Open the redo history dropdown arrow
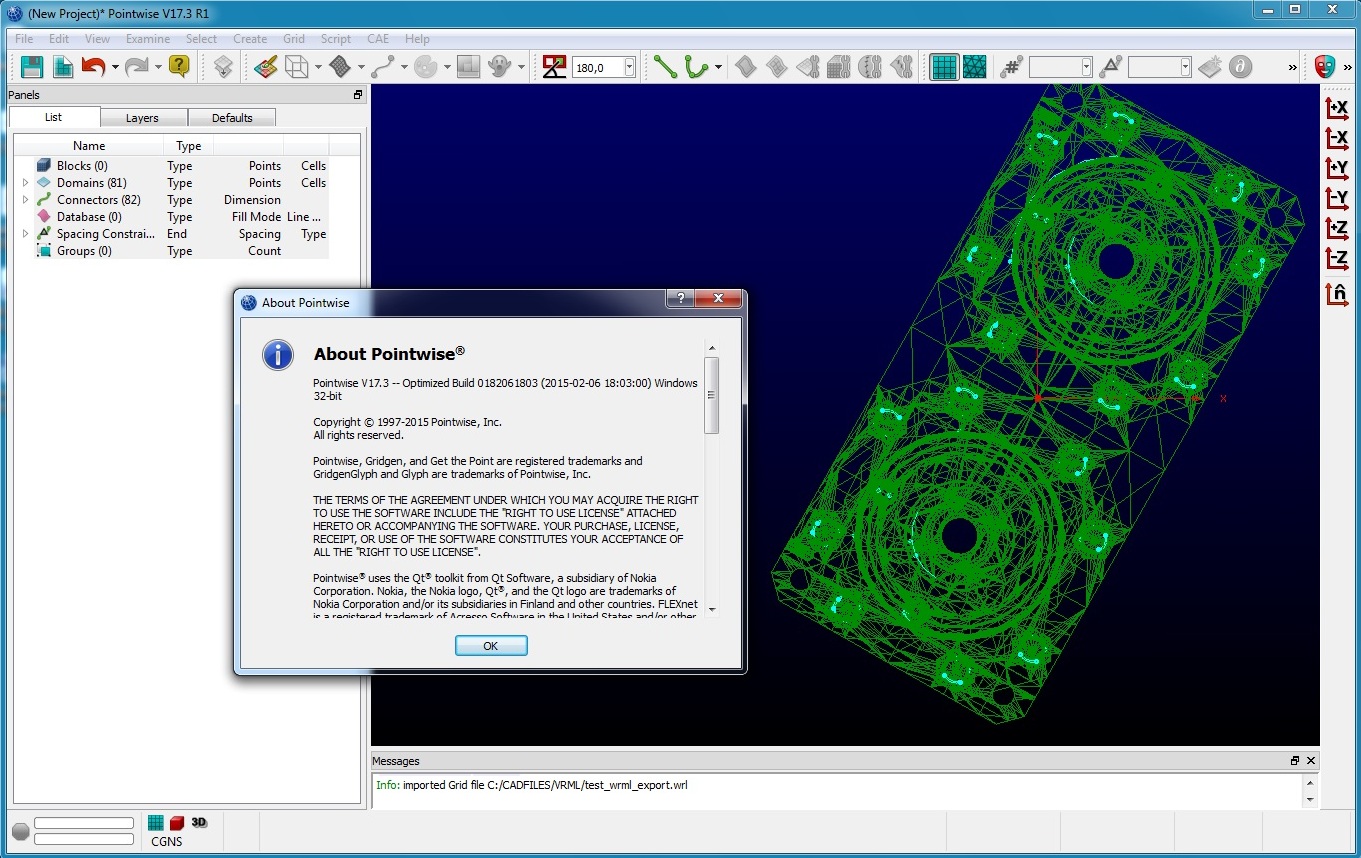The image size is (1361, 858). click(x=158, y=68)
